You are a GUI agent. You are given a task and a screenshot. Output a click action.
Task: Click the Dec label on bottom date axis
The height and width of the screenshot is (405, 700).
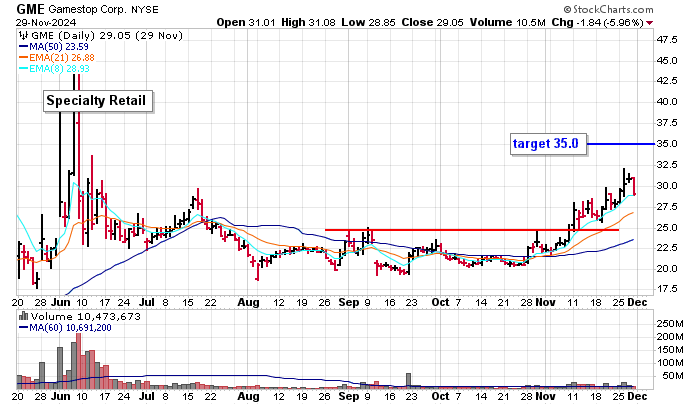(637, 396)
